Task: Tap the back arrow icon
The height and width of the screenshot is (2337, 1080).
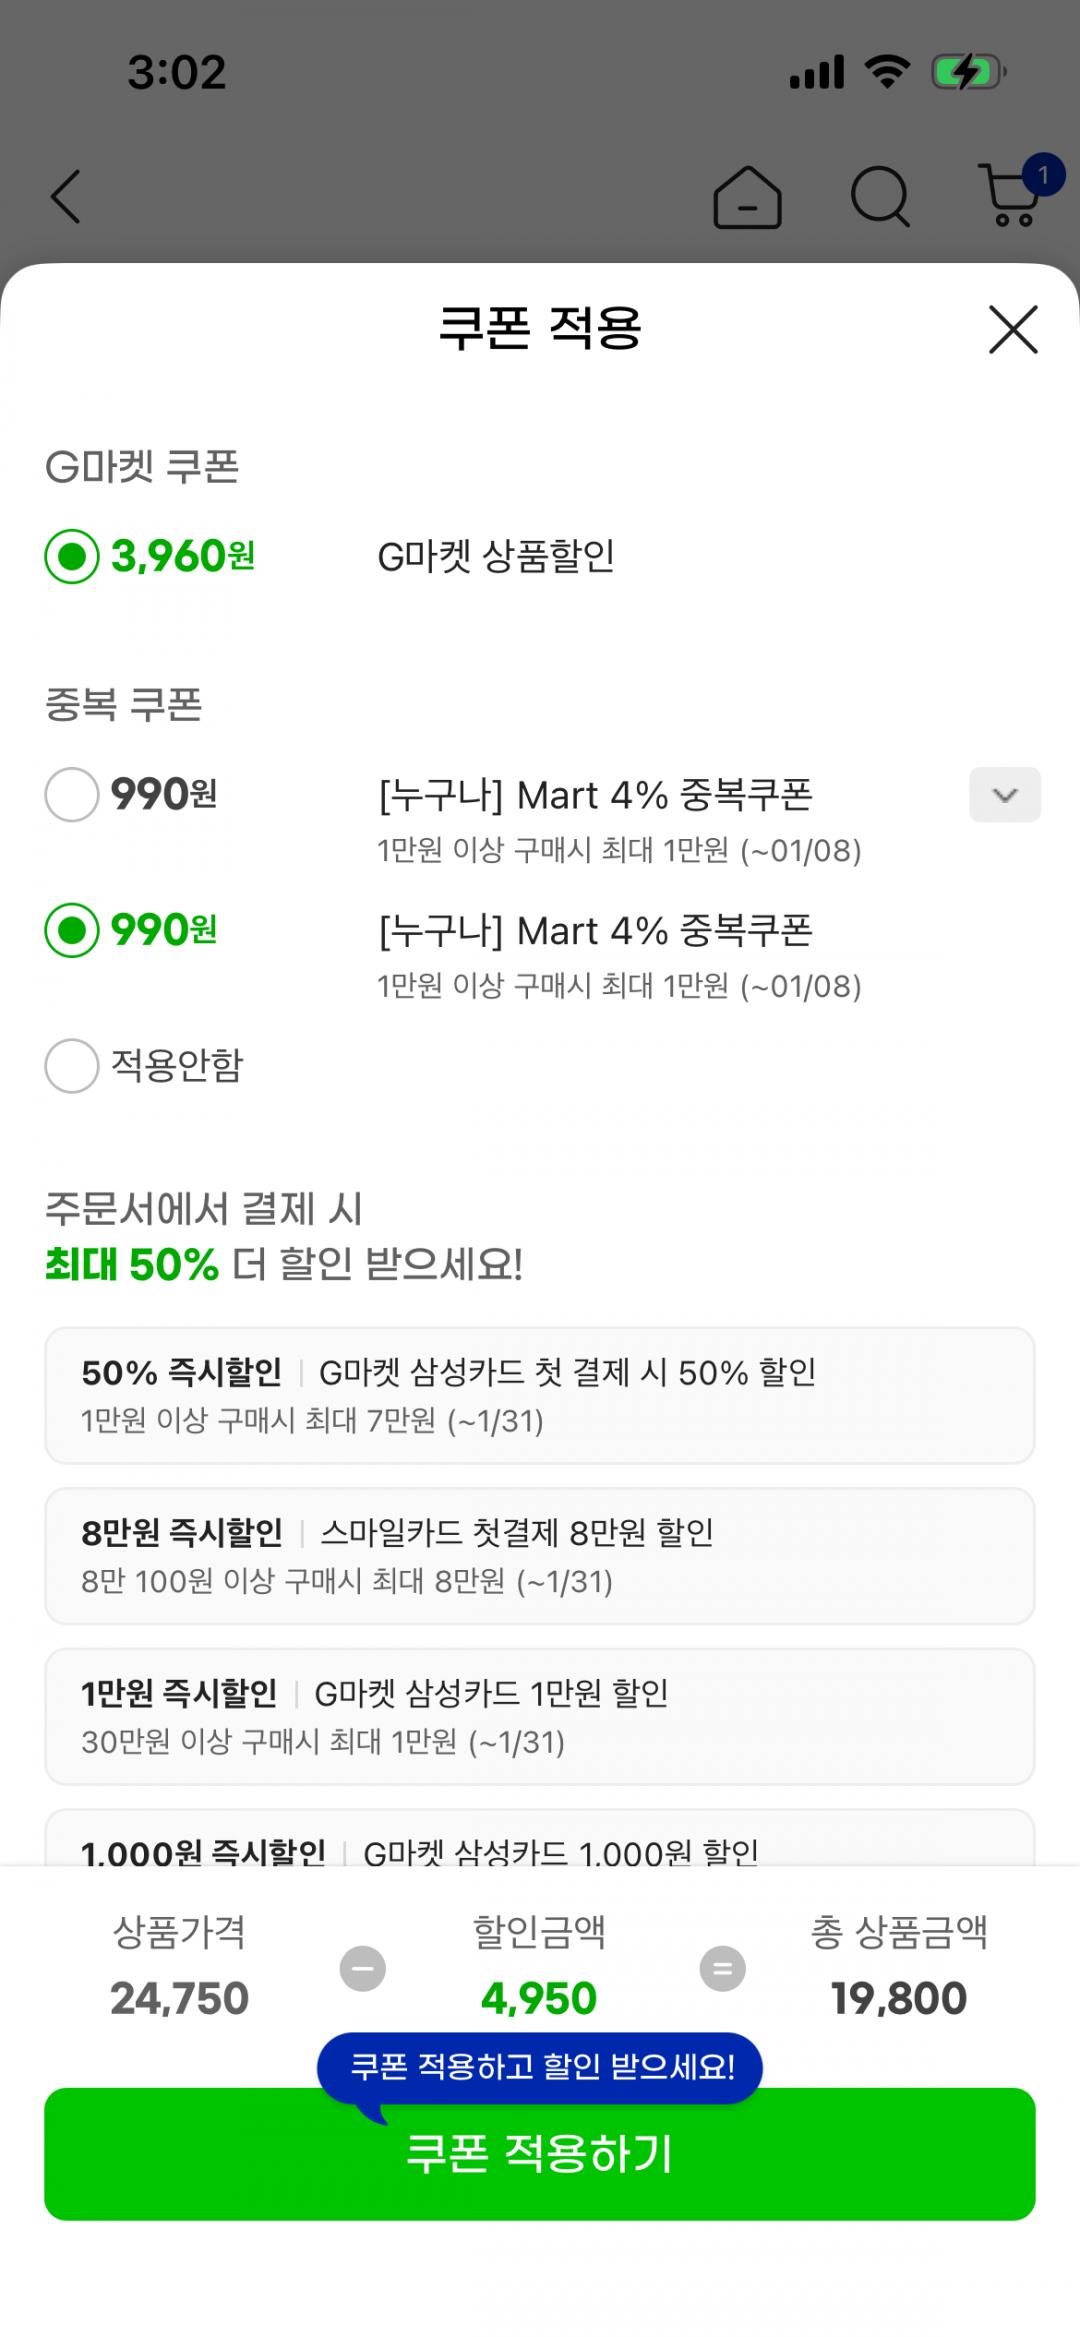Action: coord(66,196)
